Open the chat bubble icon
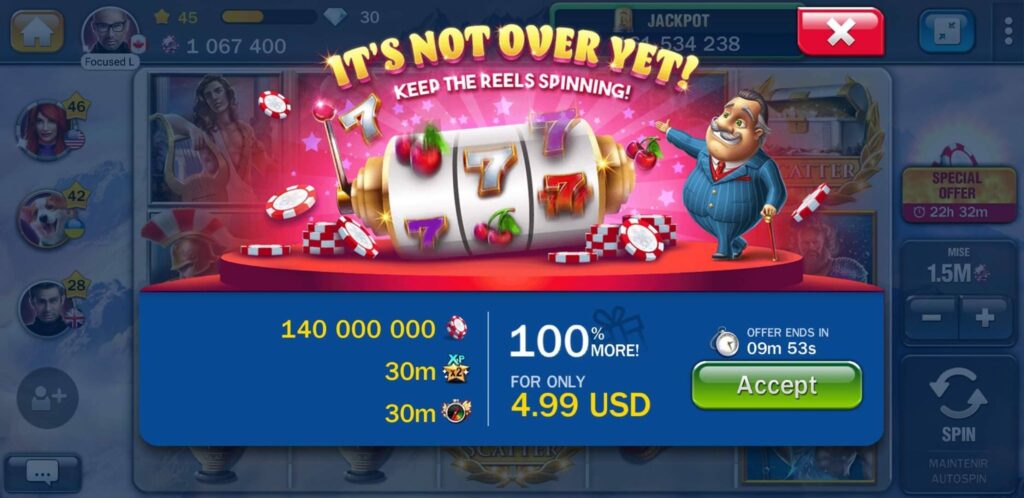Screen dimensions: 1024x498 click(x=42, y=471)
